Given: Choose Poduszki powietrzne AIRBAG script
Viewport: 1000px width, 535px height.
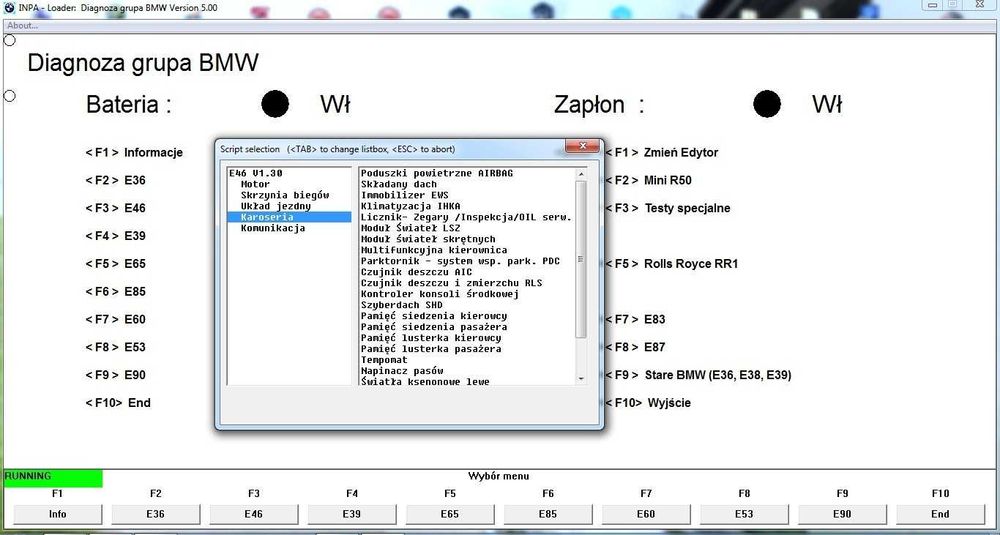Looking at the screenshot, I should 437,173.
